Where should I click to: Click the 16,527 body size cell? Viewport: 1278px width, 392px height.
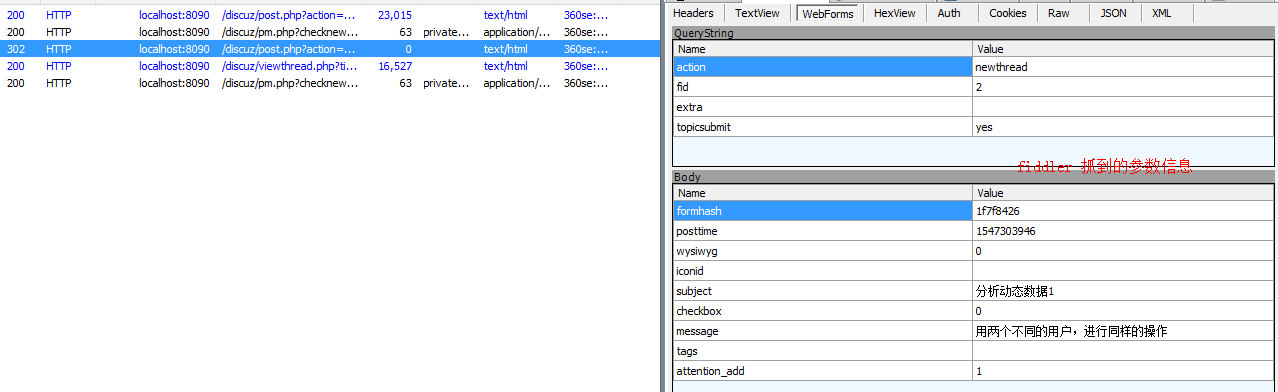[395, 66]
